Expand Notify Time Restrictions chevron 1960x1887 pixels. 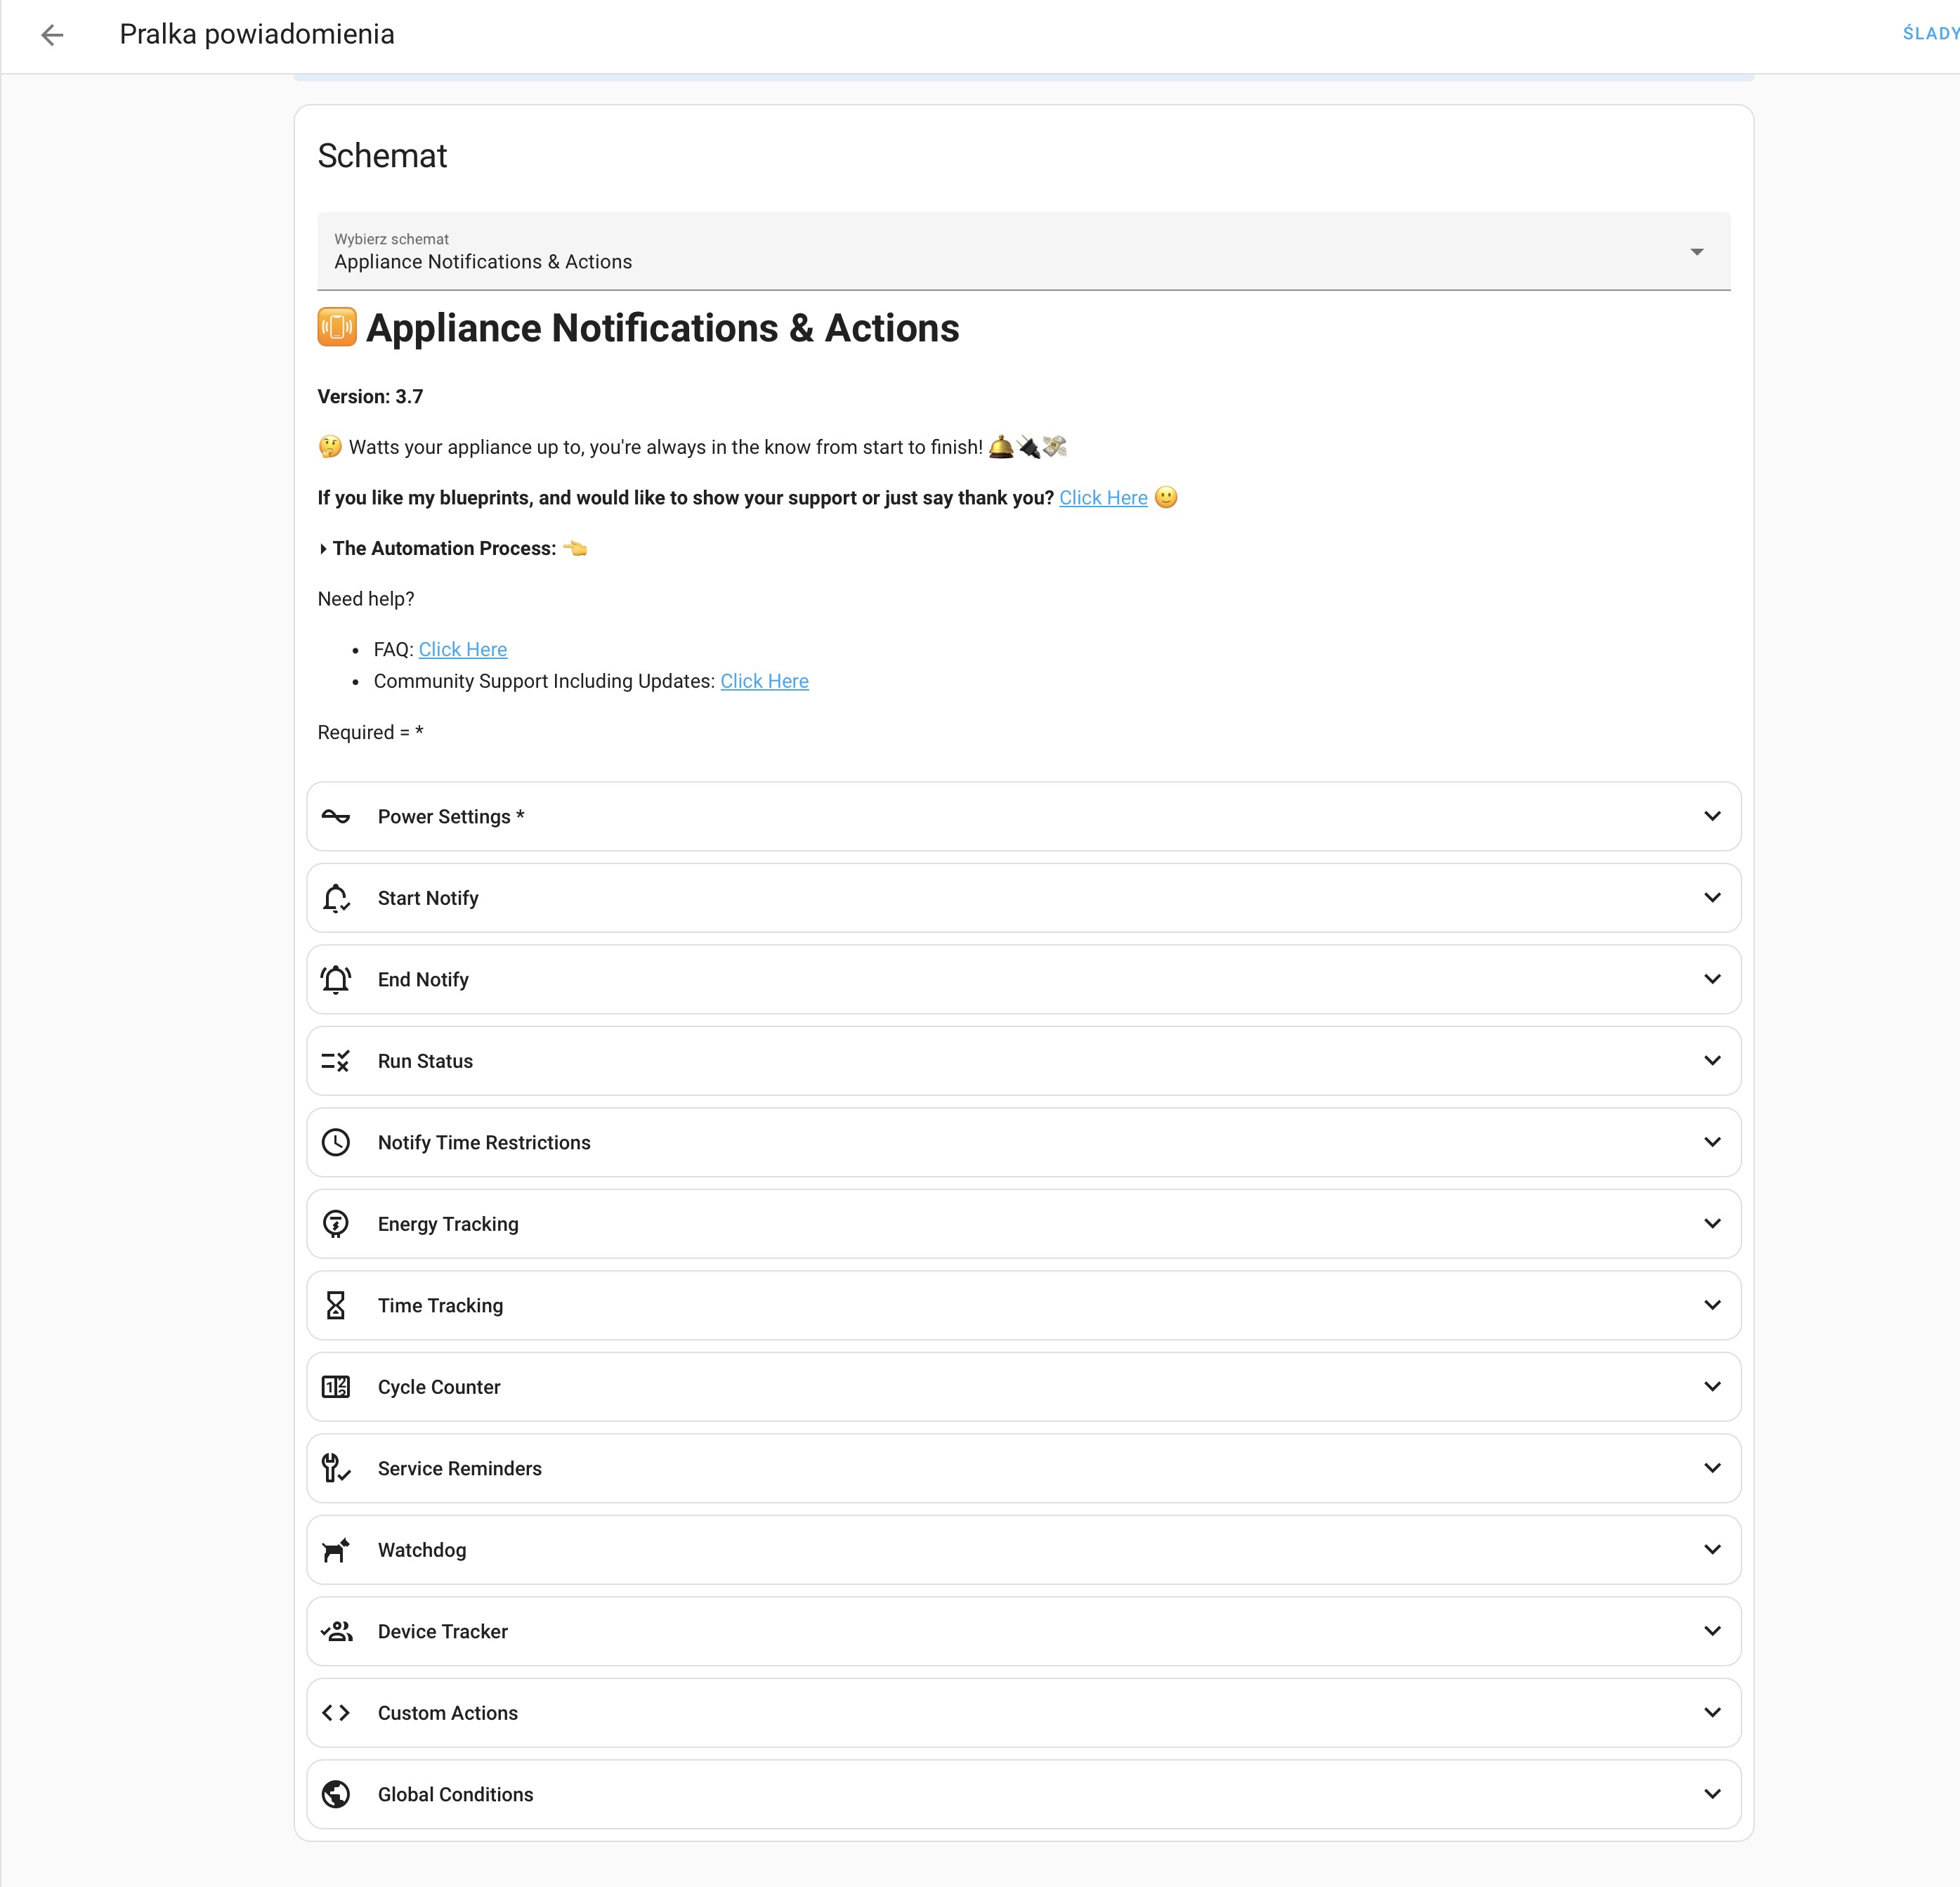[1712, 1142]
